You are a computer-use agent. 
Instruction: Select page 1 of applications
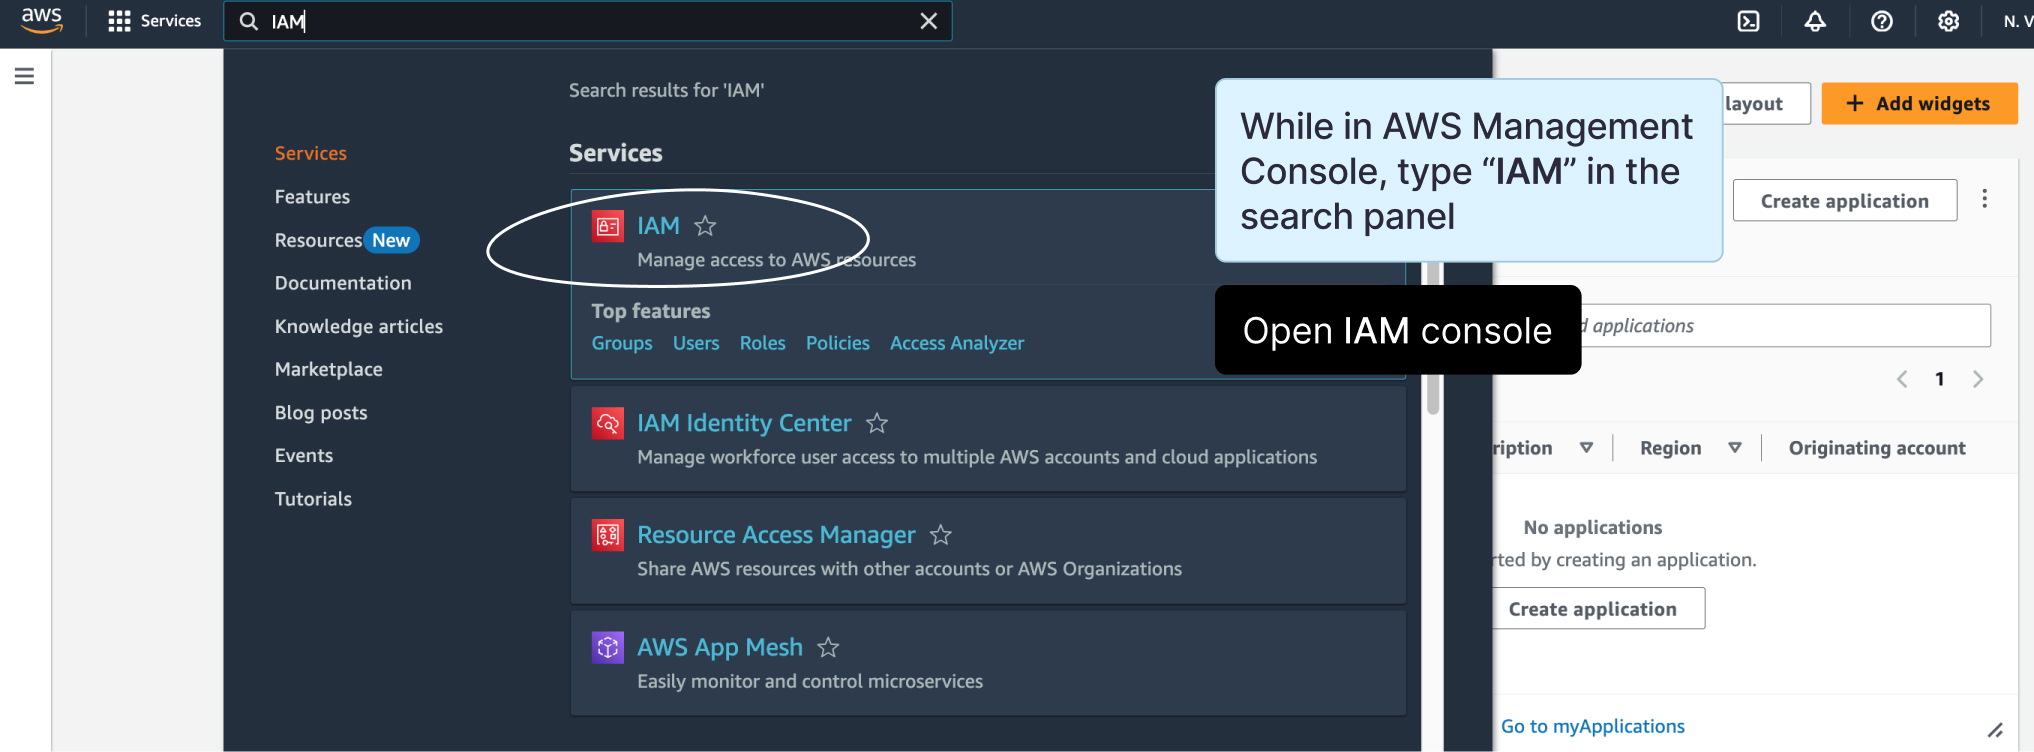[1940, 379]
